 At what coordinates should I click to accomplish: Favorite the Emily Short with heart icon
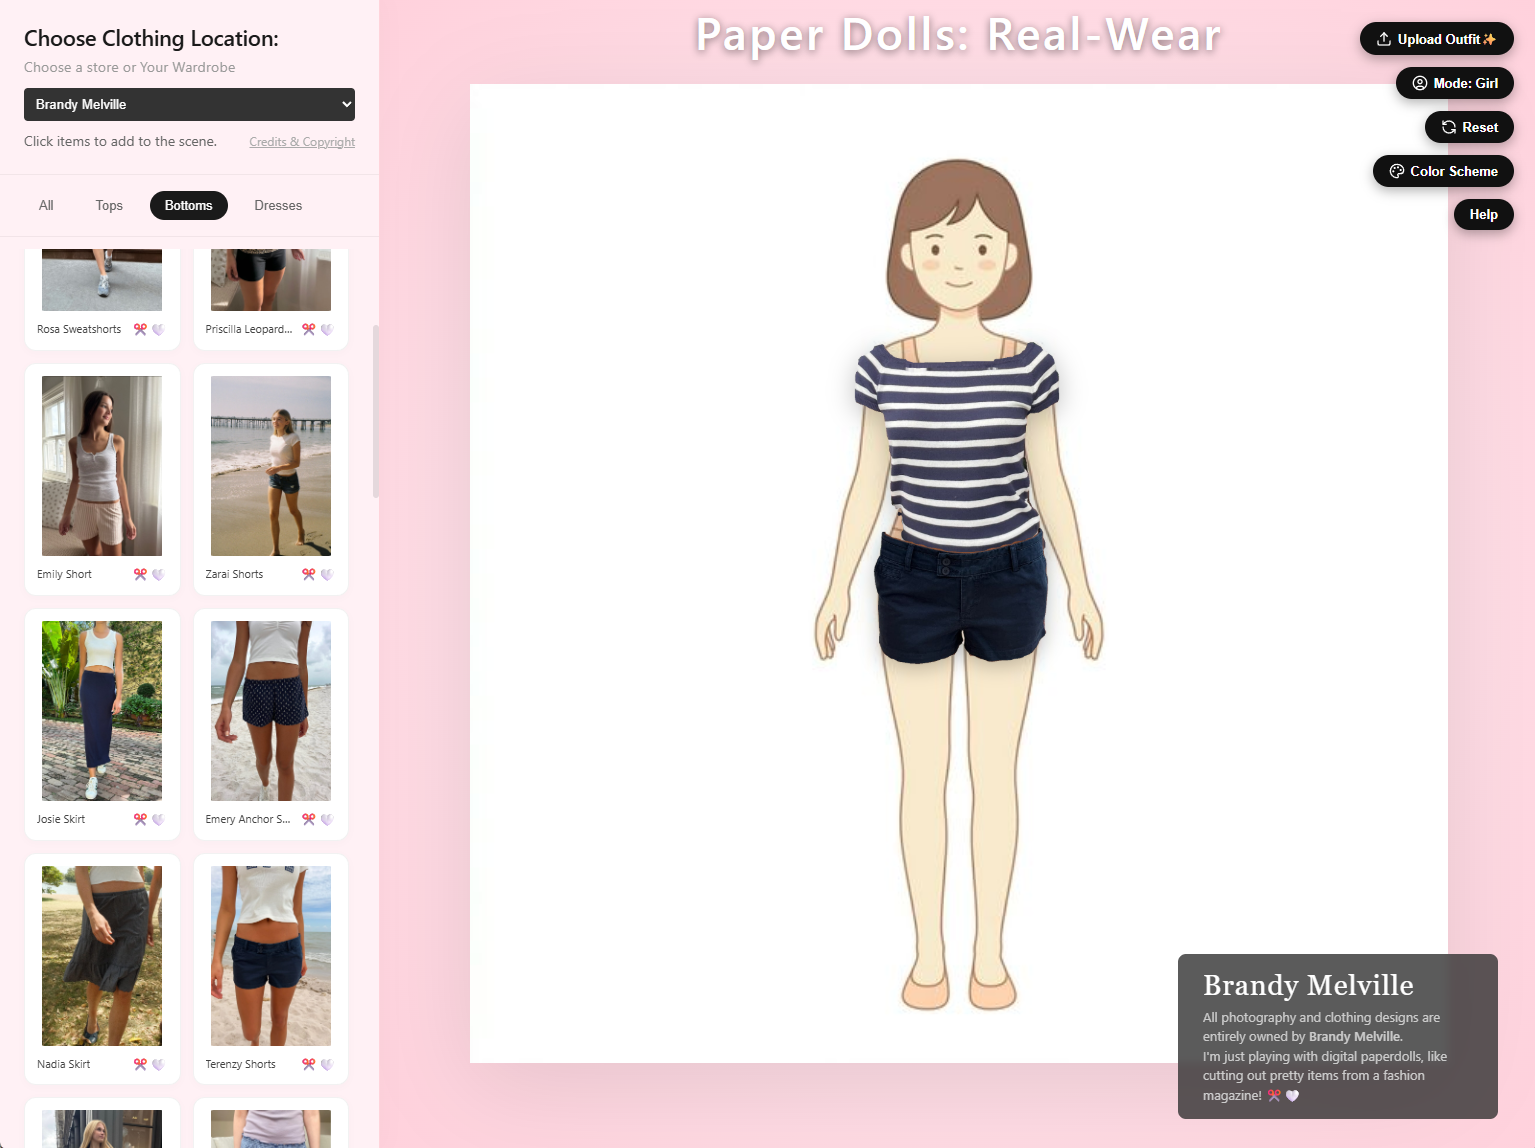(x=158, y=574)
